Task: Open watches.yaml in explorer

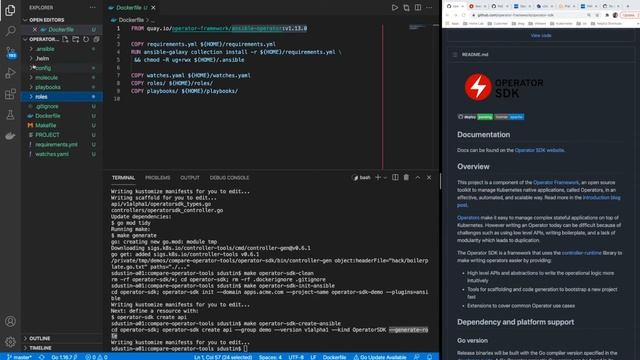Action: coord(52,154)
